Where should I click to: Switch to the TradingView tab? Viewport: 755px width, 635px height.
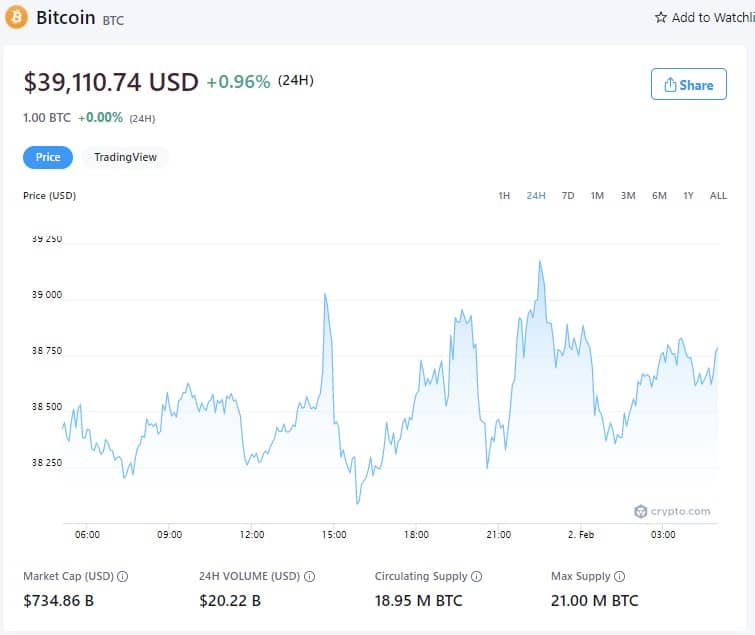[x=125, y=157]
